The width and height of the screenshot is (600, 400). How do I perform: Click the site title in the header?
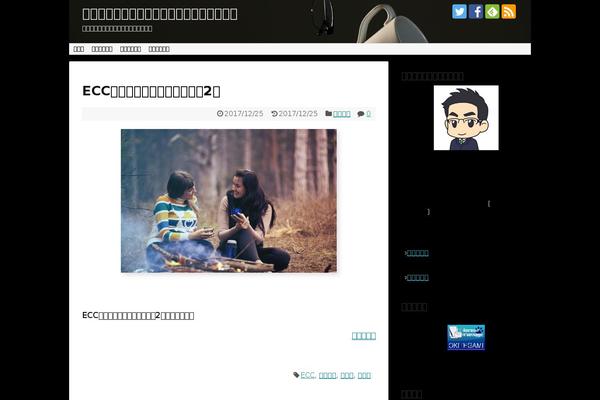[x=160, y=14]
